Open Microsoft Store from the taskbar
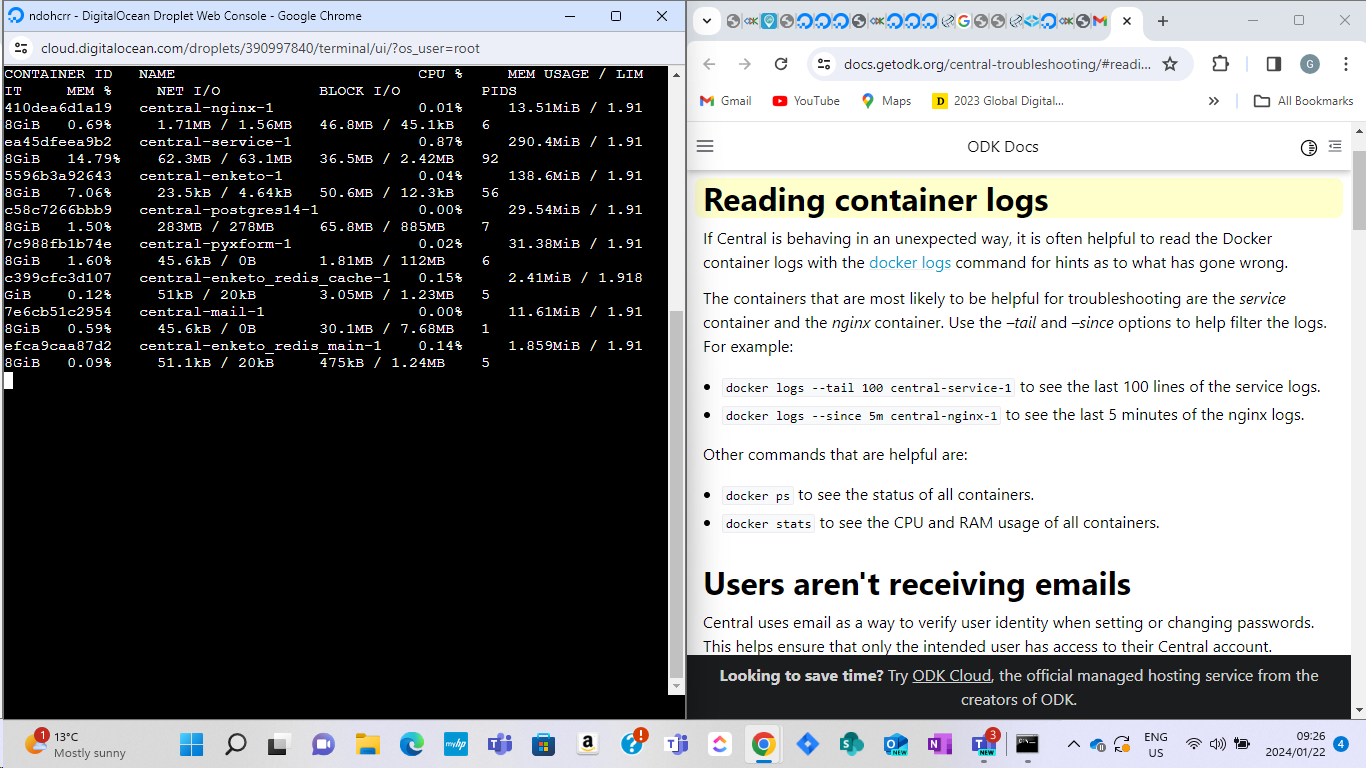The height and width of the screenshot is (768, 1366). coord(543,744)
